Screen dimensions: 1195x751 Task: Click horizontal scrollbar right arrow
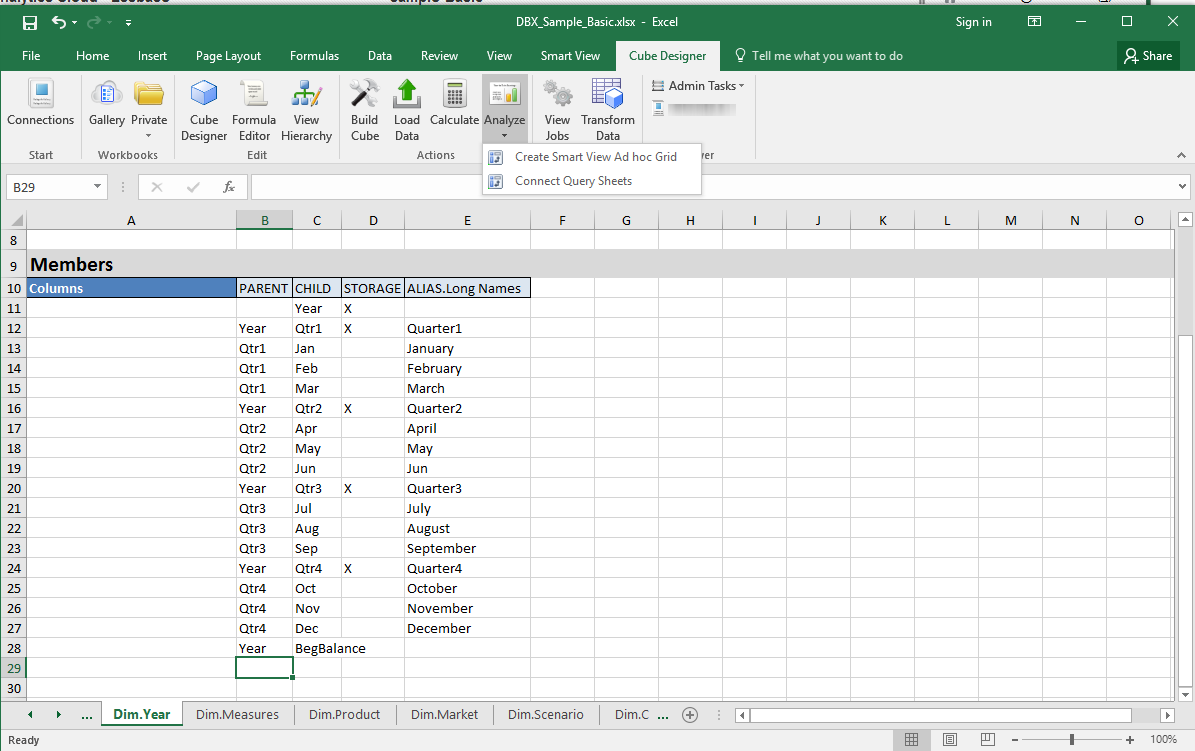[x=1167, y=715]
